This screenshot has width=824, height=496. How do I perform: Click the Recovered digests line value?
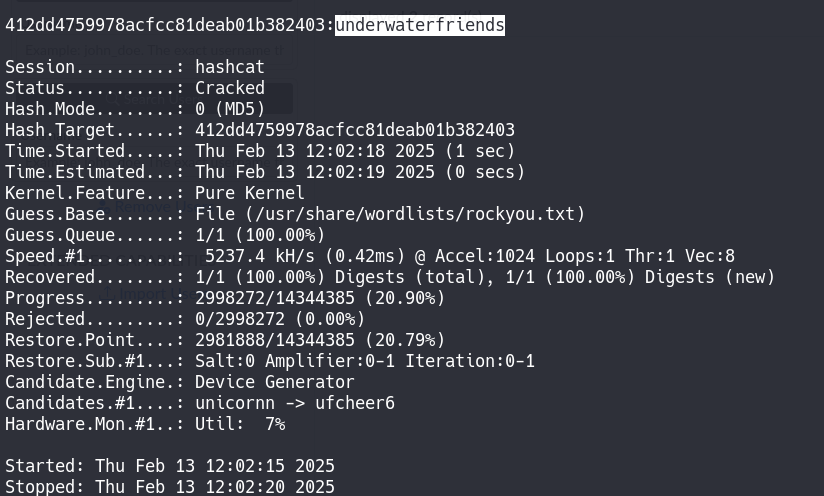tap(484, 277)
